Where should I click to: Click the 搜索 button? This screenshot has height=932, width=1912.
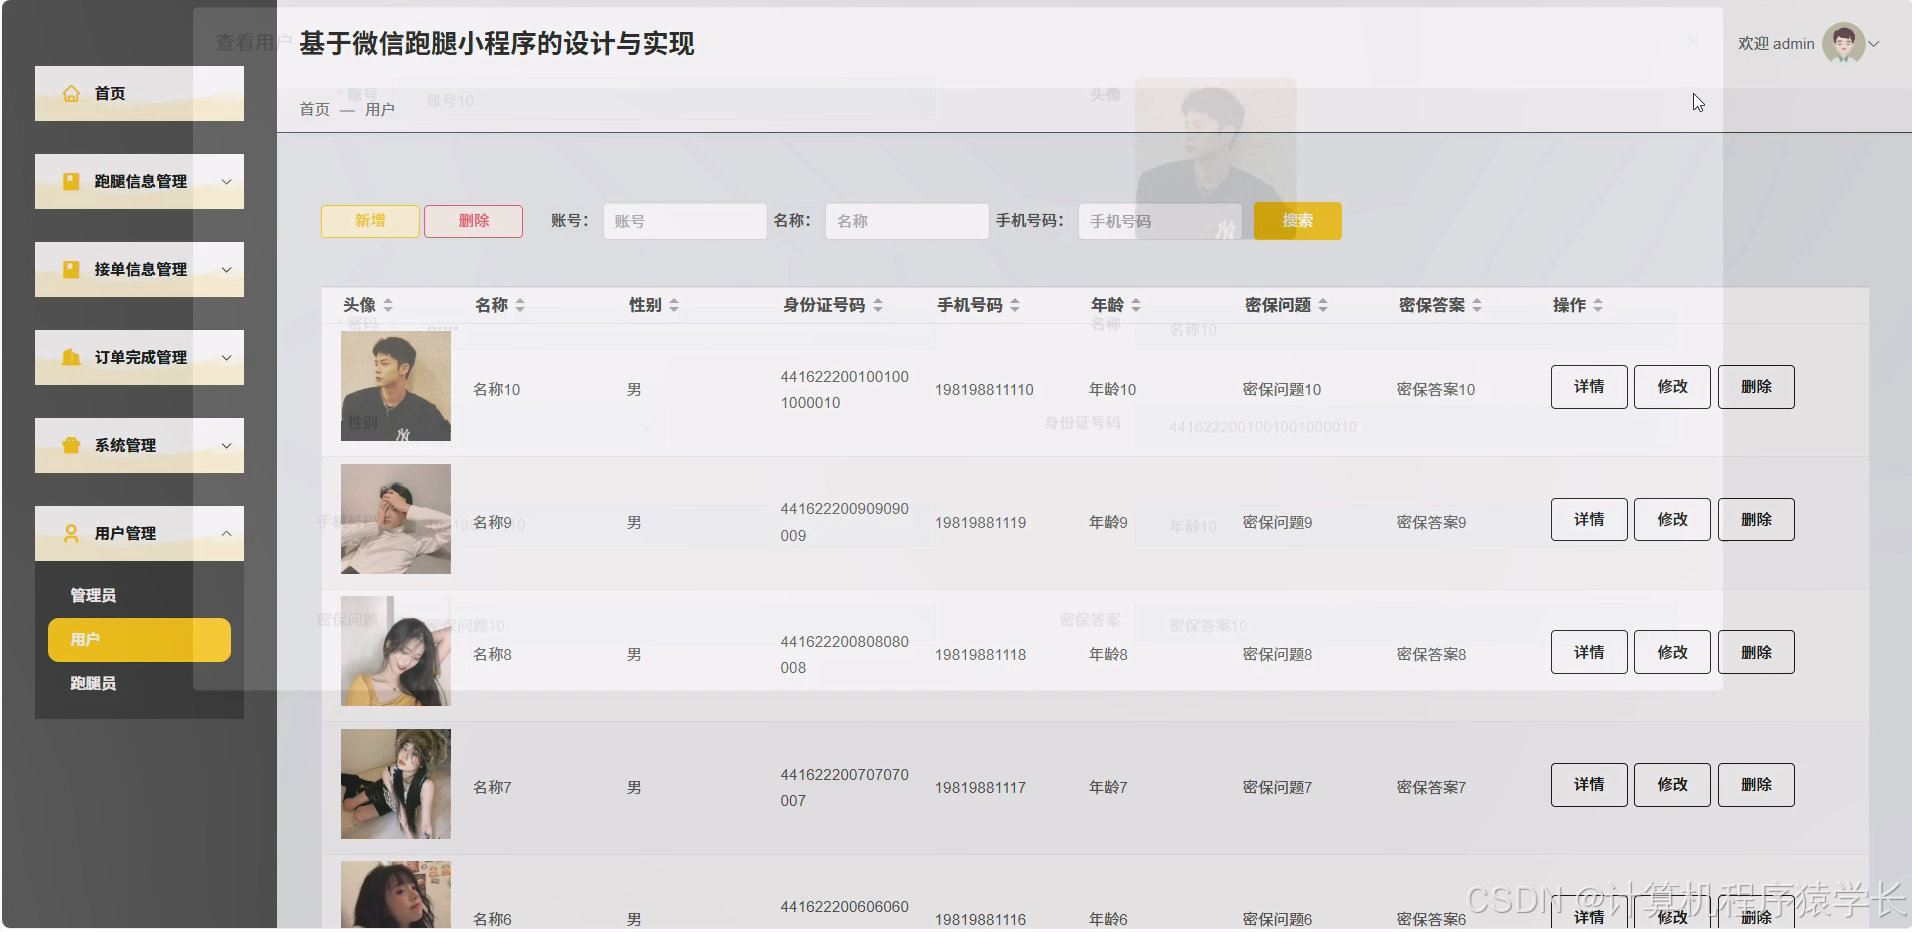pos(1297,221)
